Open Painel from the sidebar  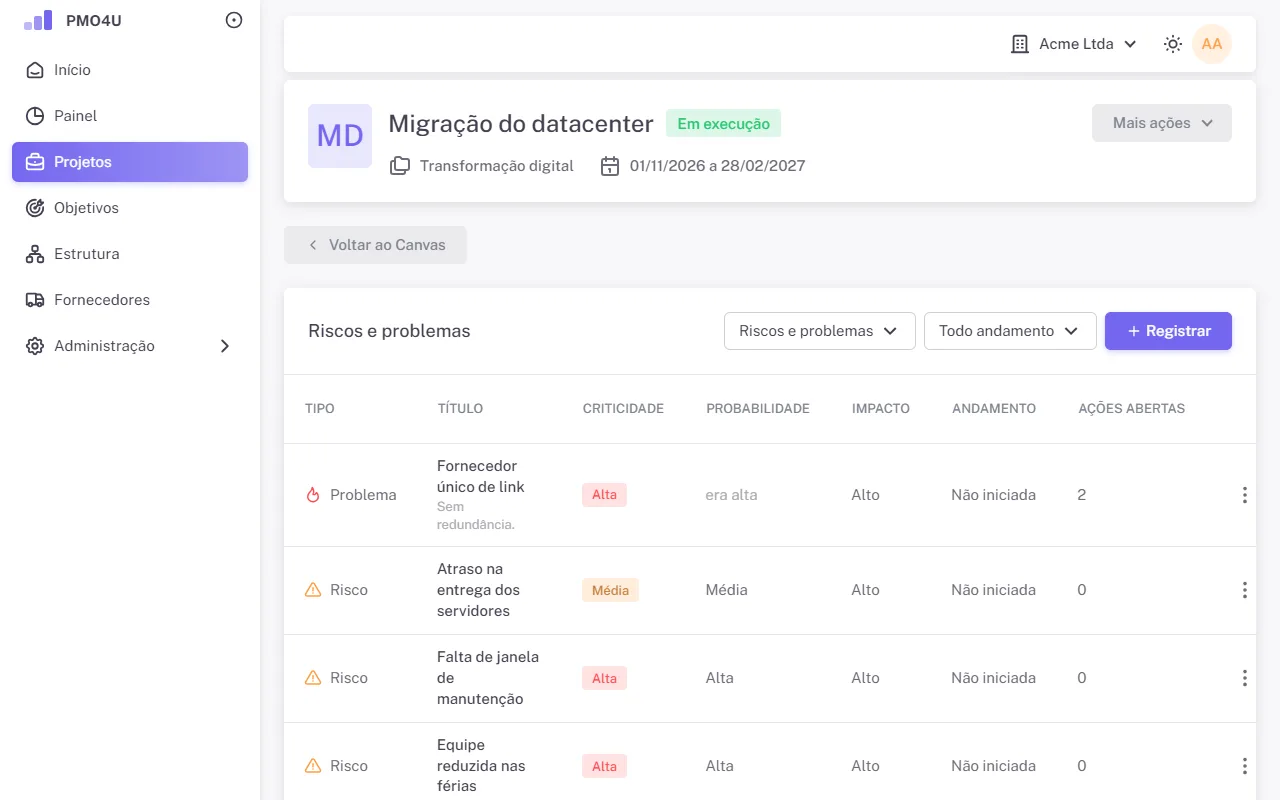coord(130,116)
